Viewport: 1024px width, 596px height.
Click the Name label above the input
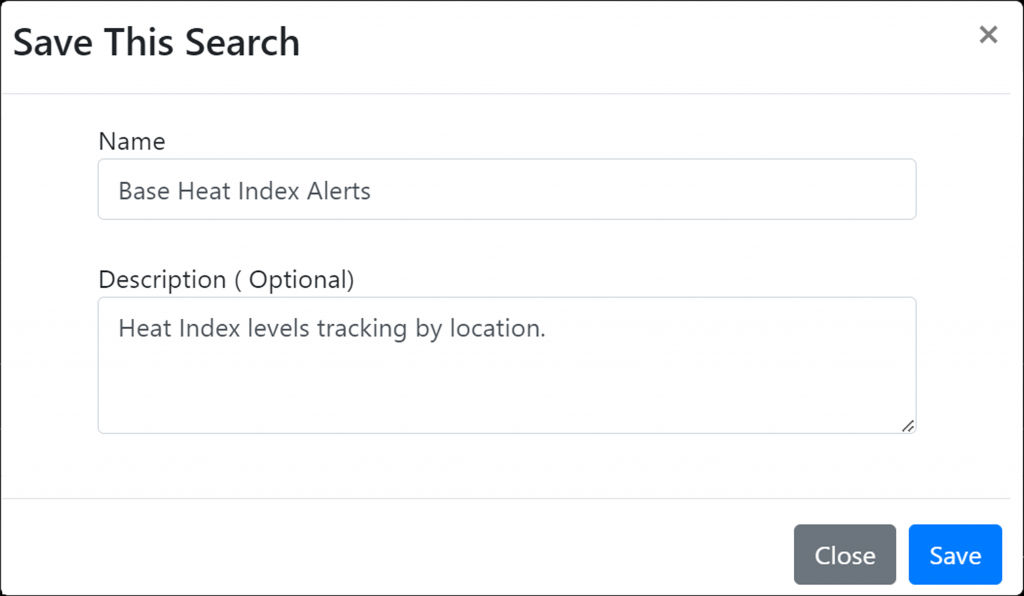(x=131, y=142)
